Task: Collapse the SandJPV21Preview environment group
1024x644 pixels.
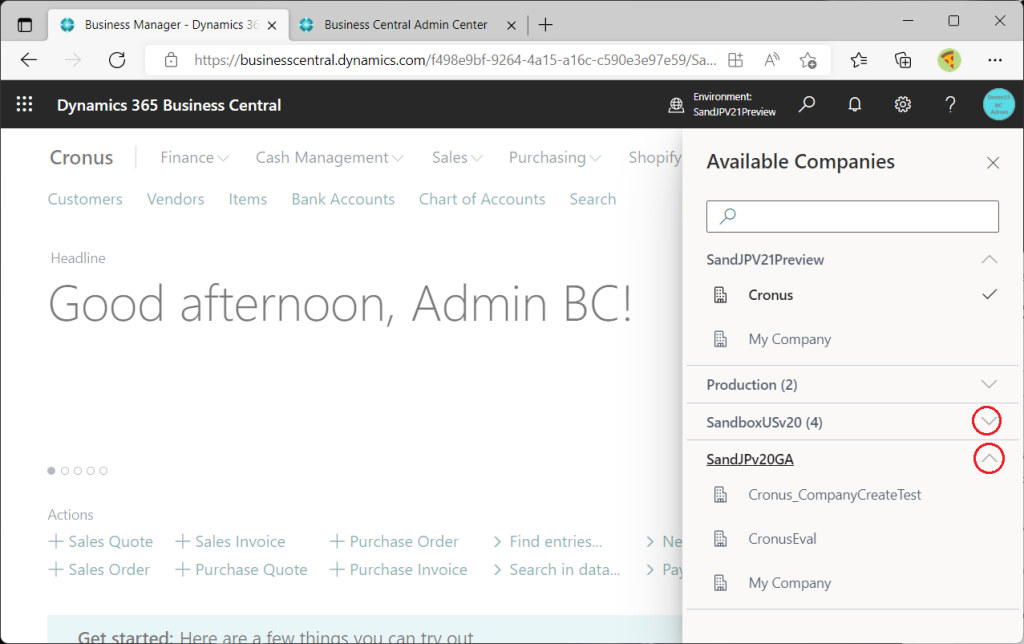Action: pyautogui.click(x=989, y=259)
